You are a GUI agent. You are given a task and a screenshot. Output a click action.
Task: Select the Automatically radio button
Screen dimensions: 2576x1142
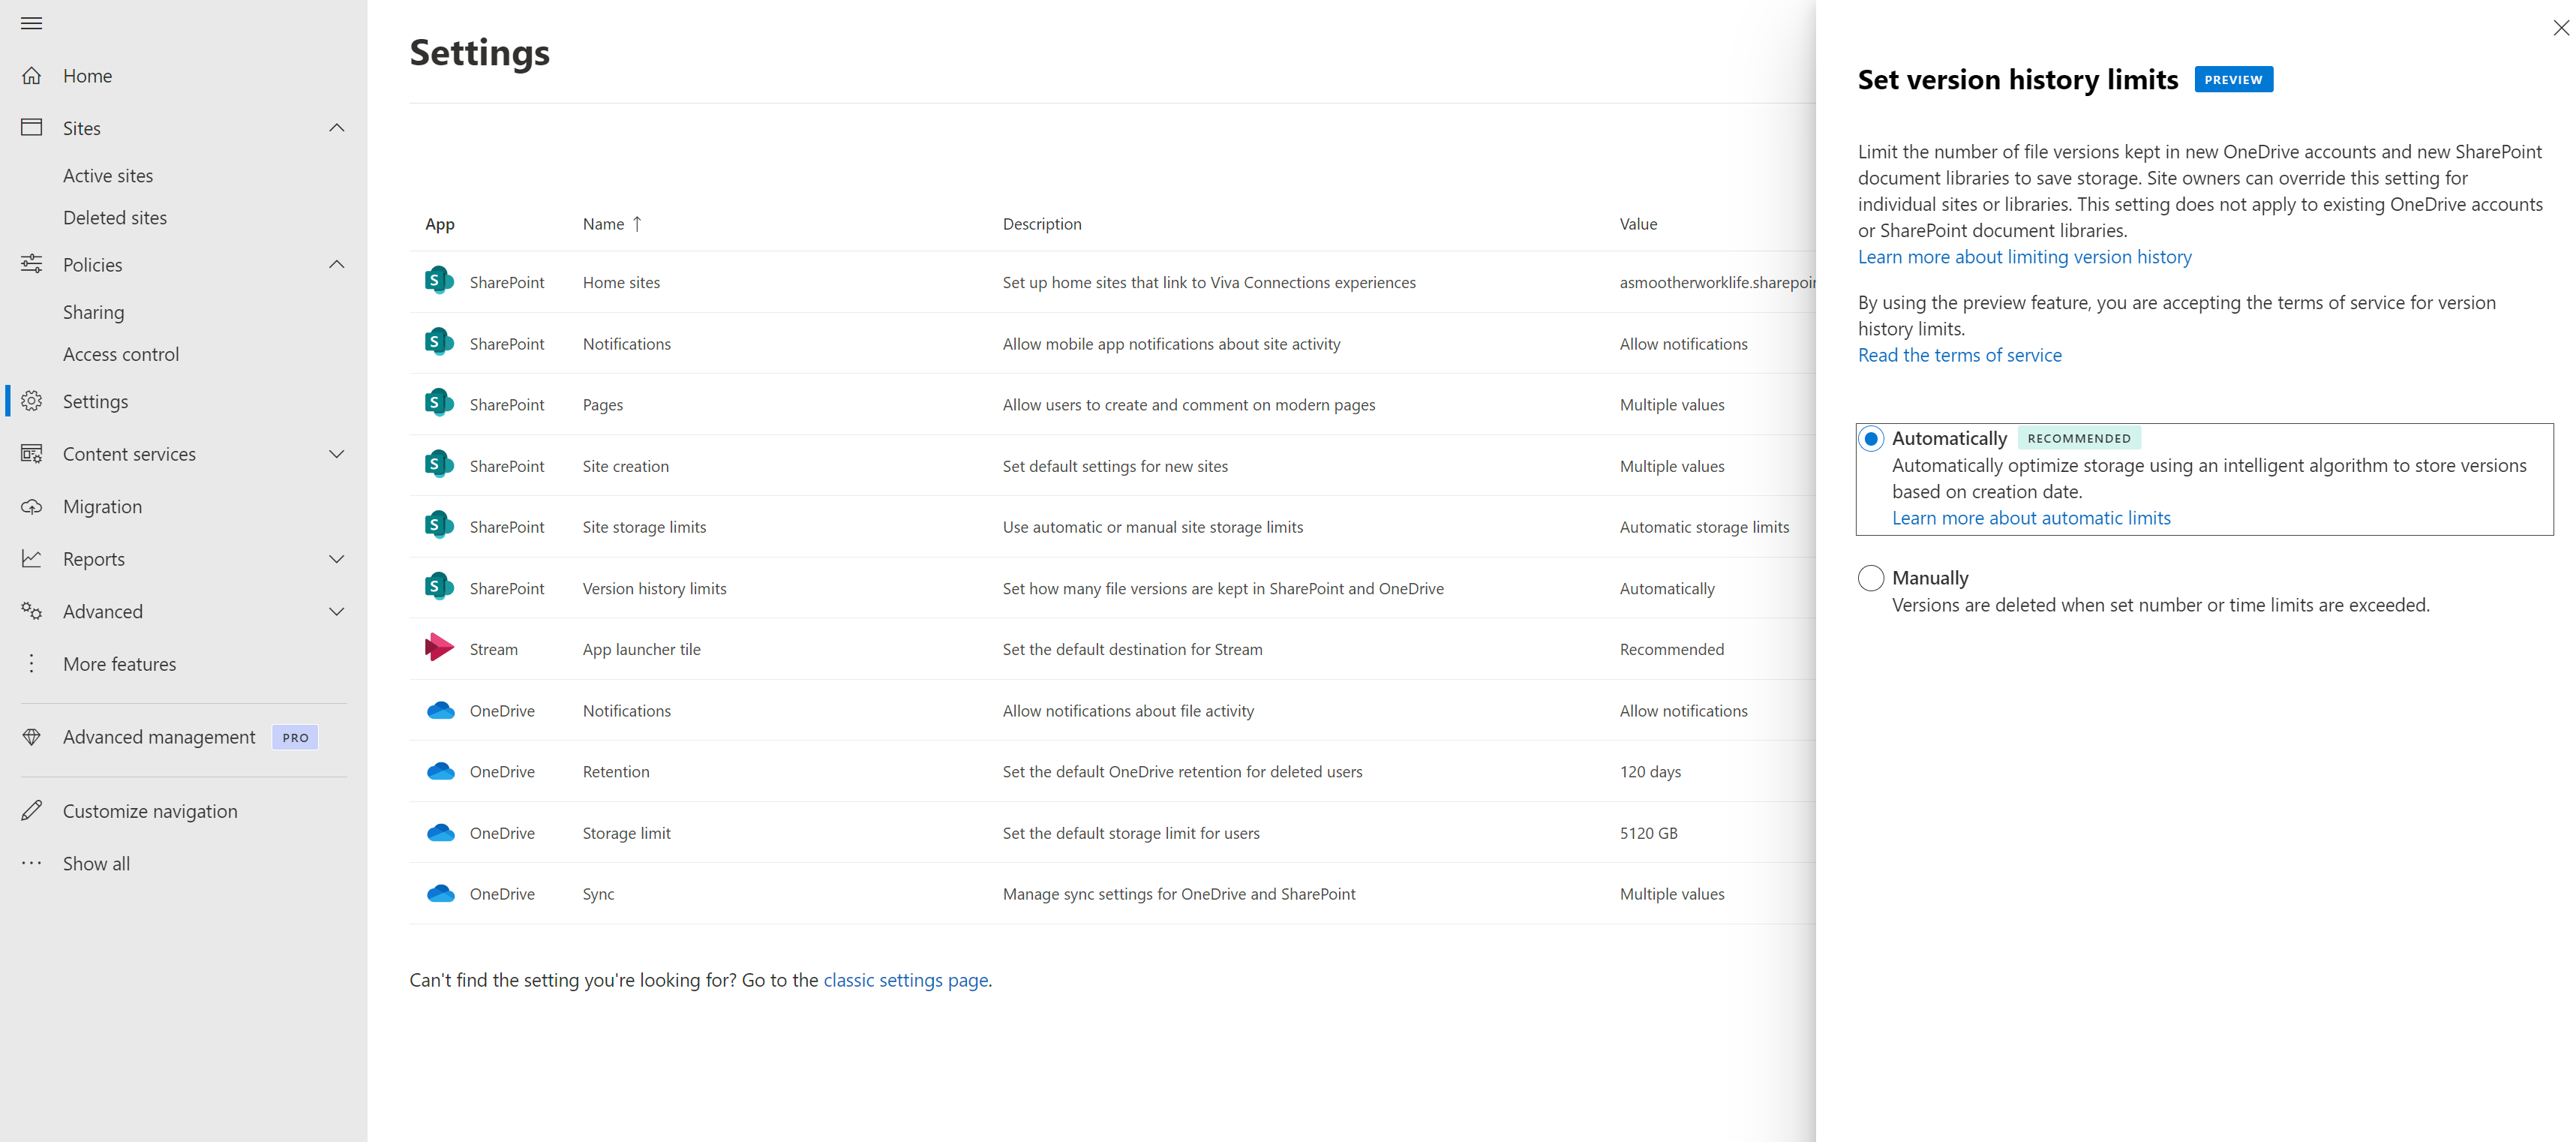(1870, 439)
